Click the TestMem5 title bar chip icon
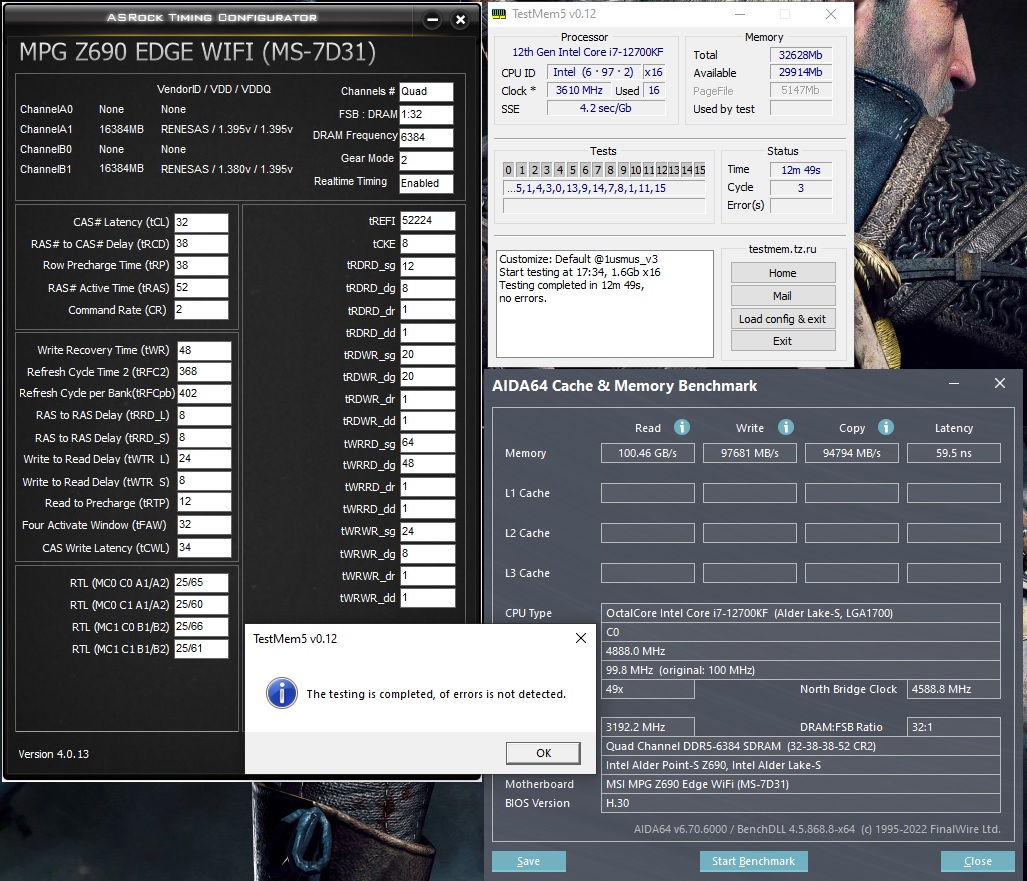 tap(499, 14)
